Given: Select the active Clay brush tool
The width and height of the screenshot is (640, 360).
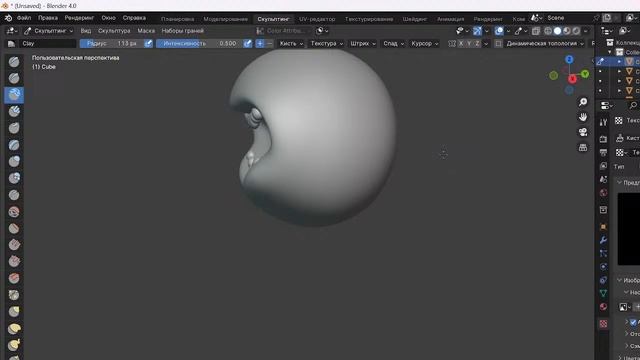Looking at the screenshot, I should tap(14, 95).
